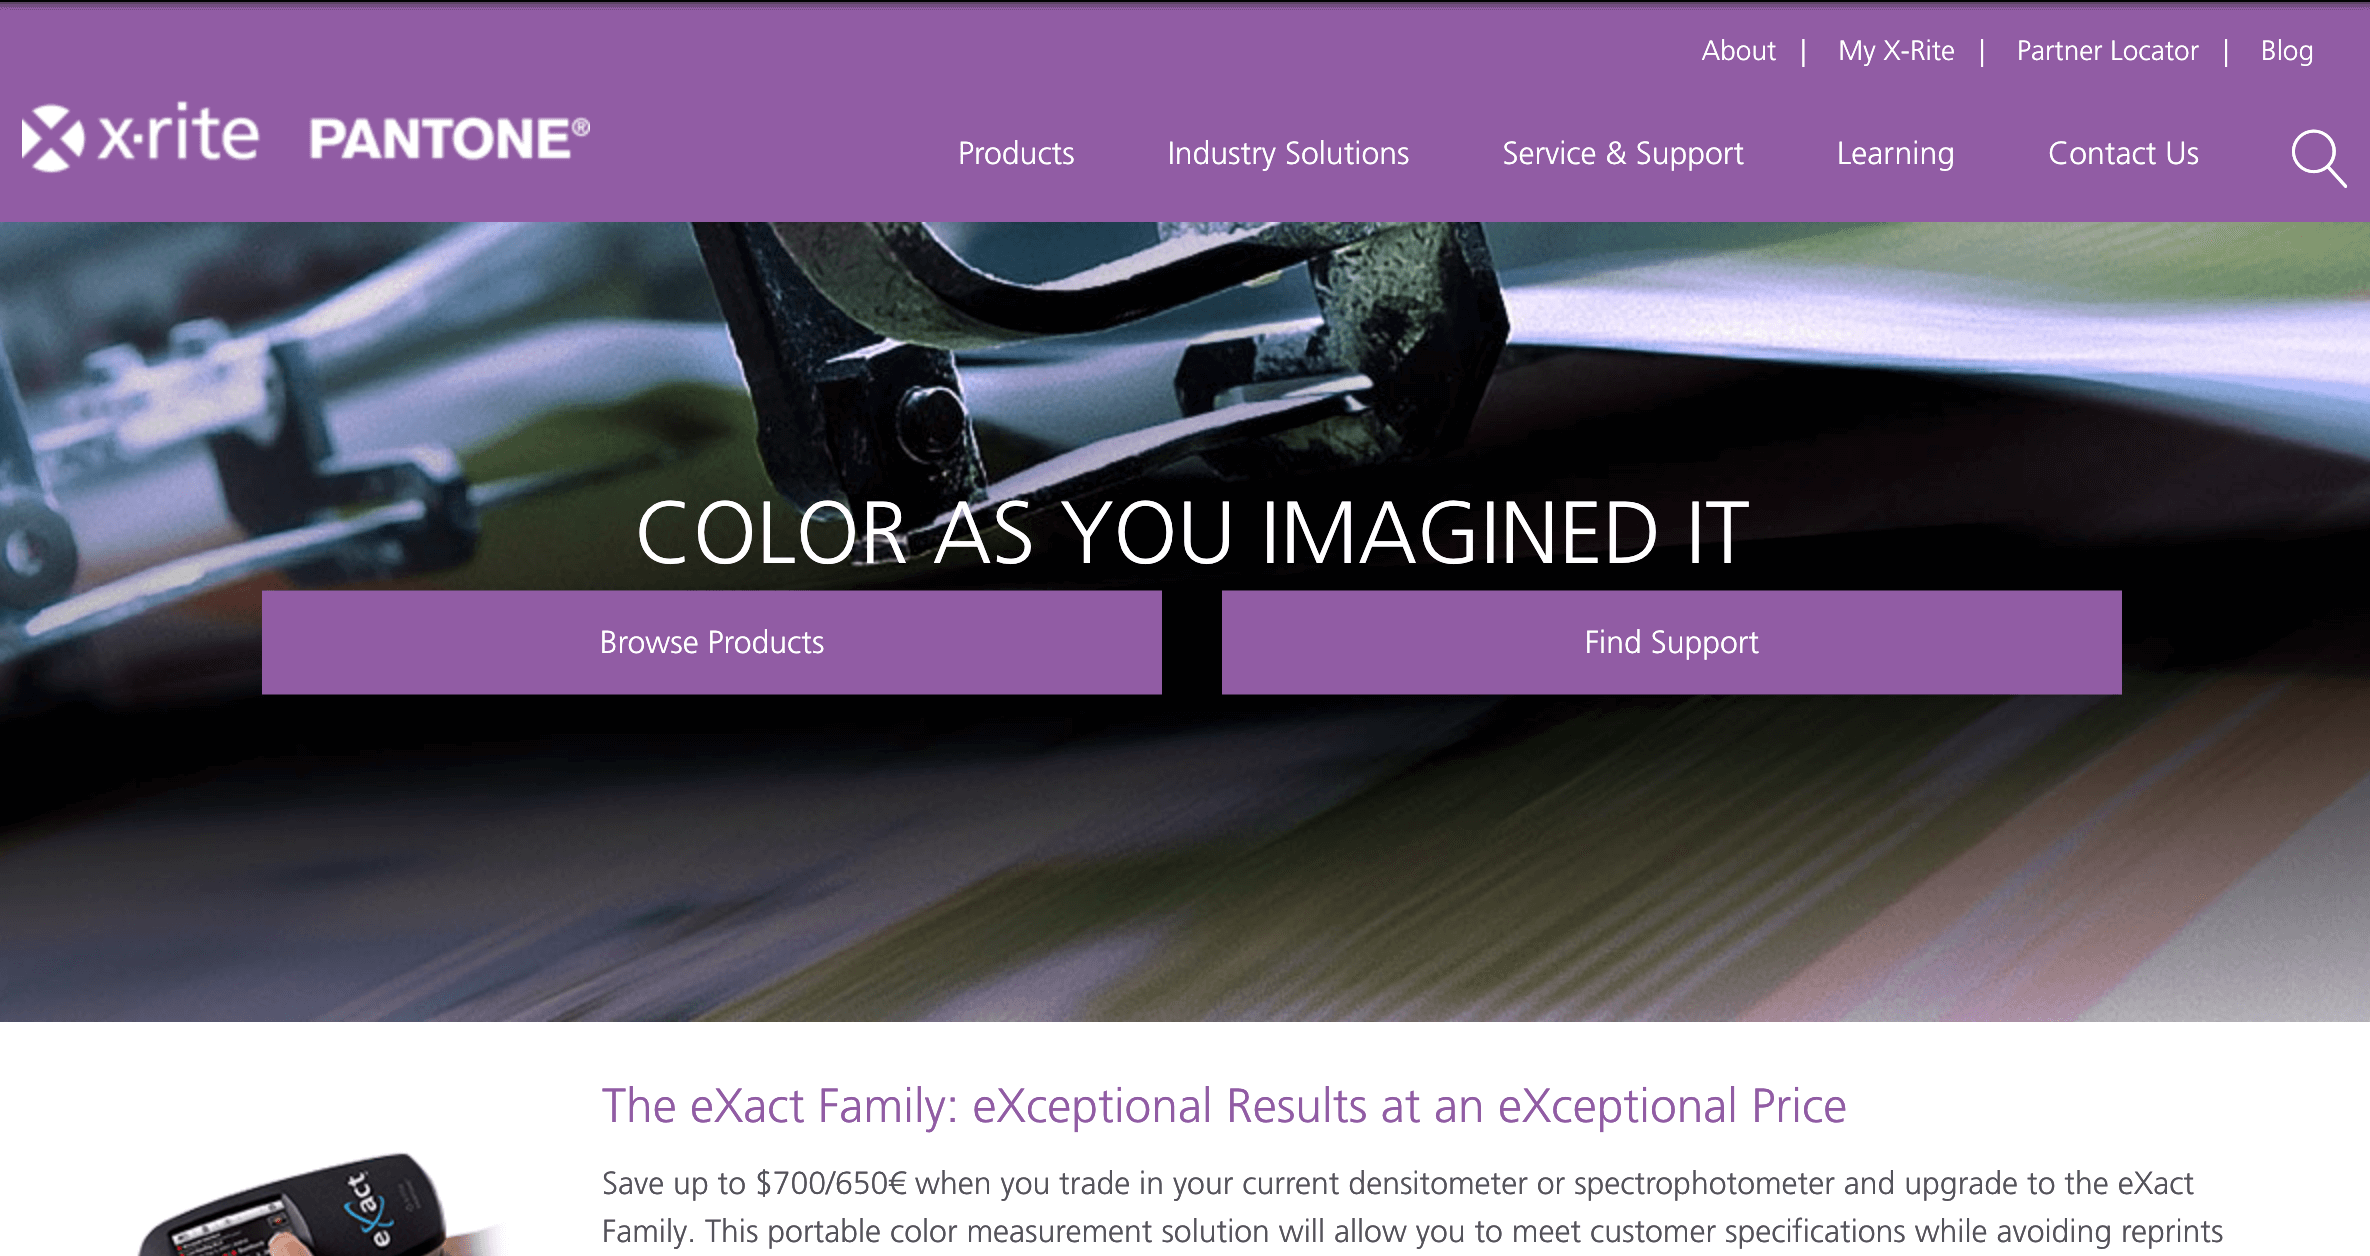
Task: Open the Learning menu
Action: pos(1895,152)
